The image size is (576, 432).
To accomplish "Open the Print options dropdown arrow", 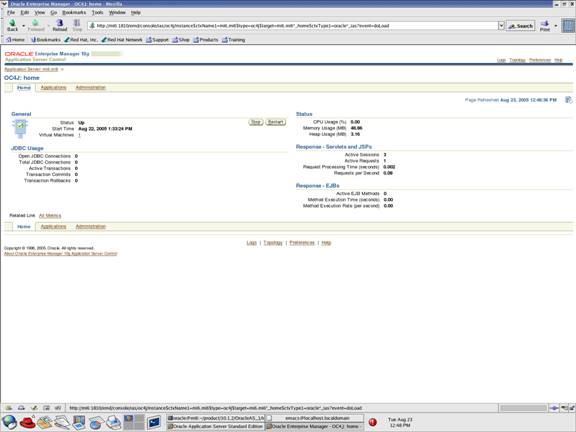I will pyautogui.click(x=555, y=26).
